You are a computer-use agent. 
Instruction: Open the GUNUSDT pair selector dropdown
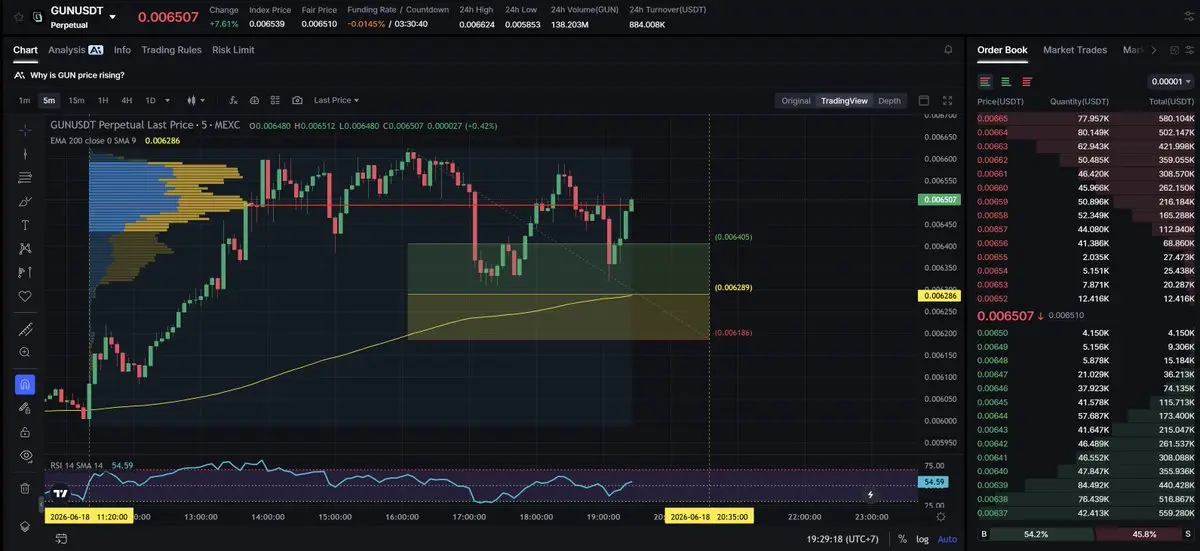[x=112, y=17]
